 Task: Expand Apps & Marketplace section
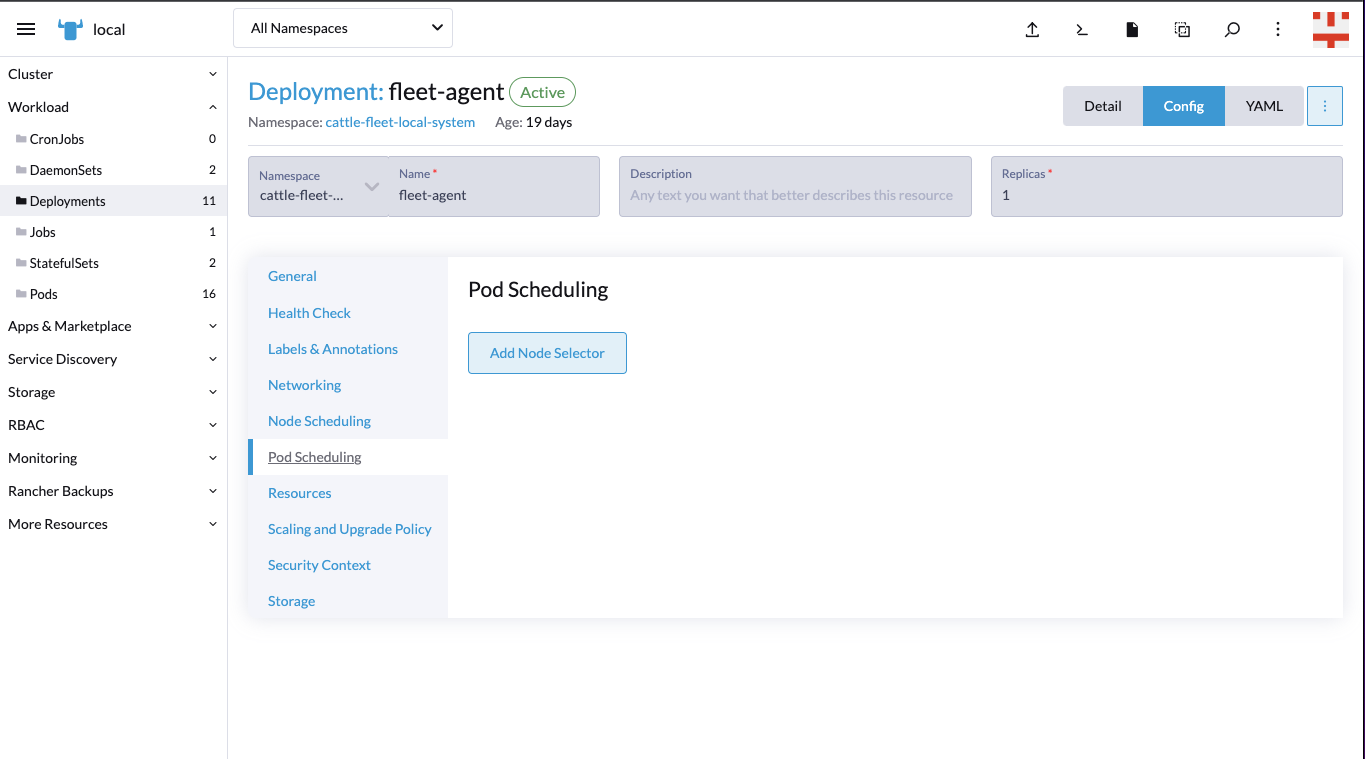coord(113,326)
